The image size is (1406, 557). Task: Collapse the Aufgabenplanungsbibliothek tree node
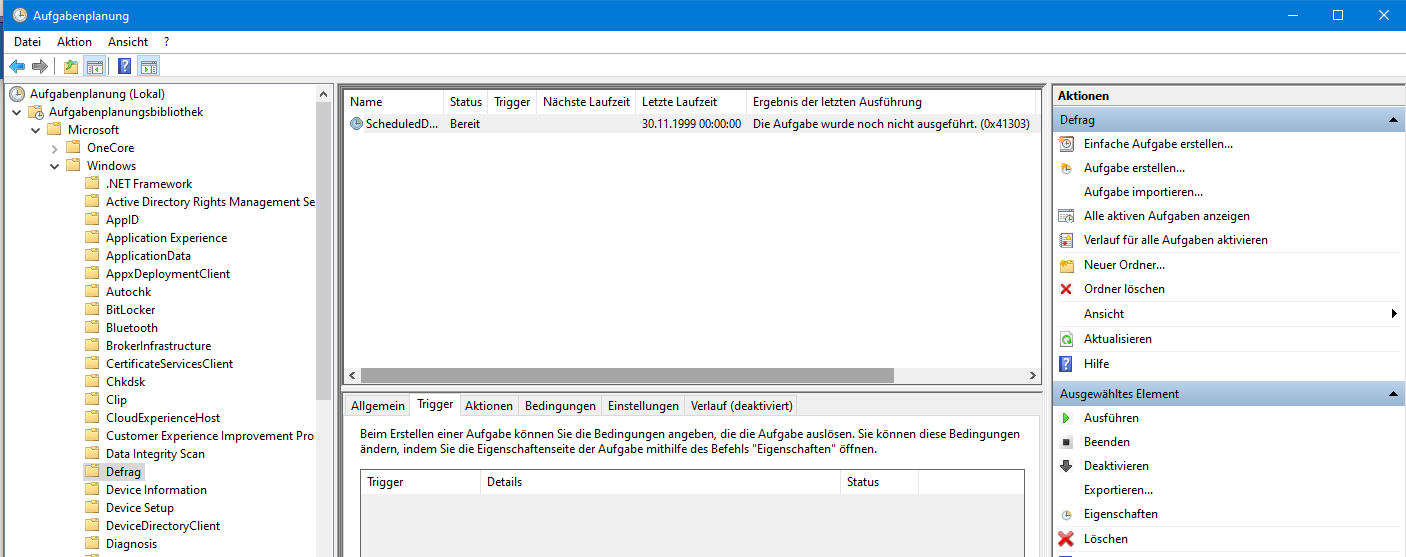(x=17, y=112)
